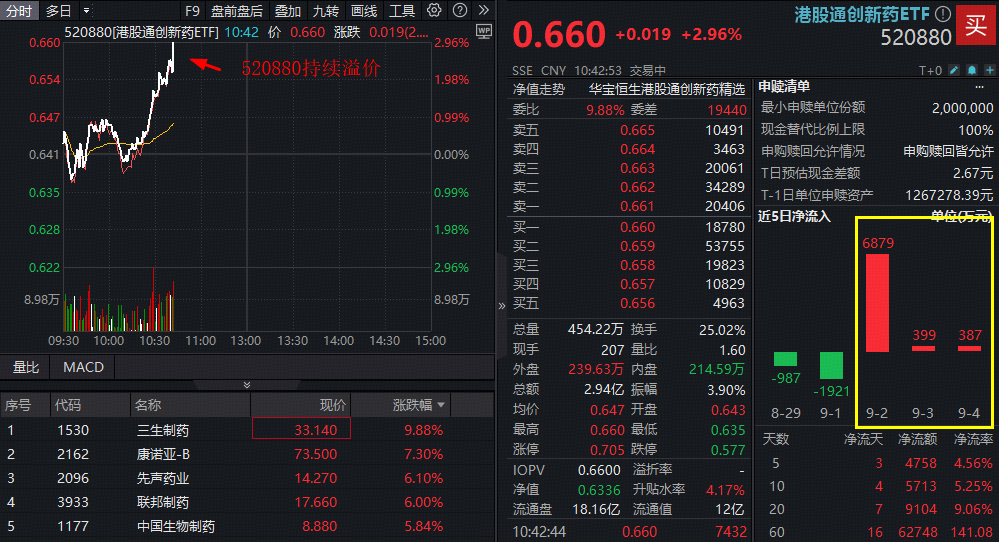Click the pencil note icon

953,71
